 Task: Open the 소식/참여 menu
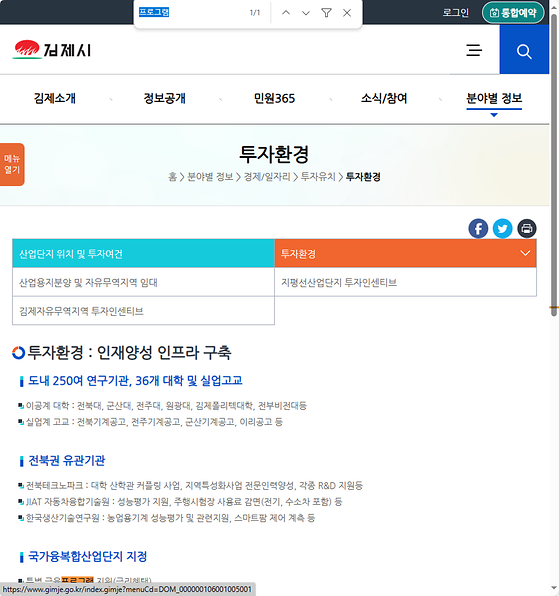coord(384,98)
